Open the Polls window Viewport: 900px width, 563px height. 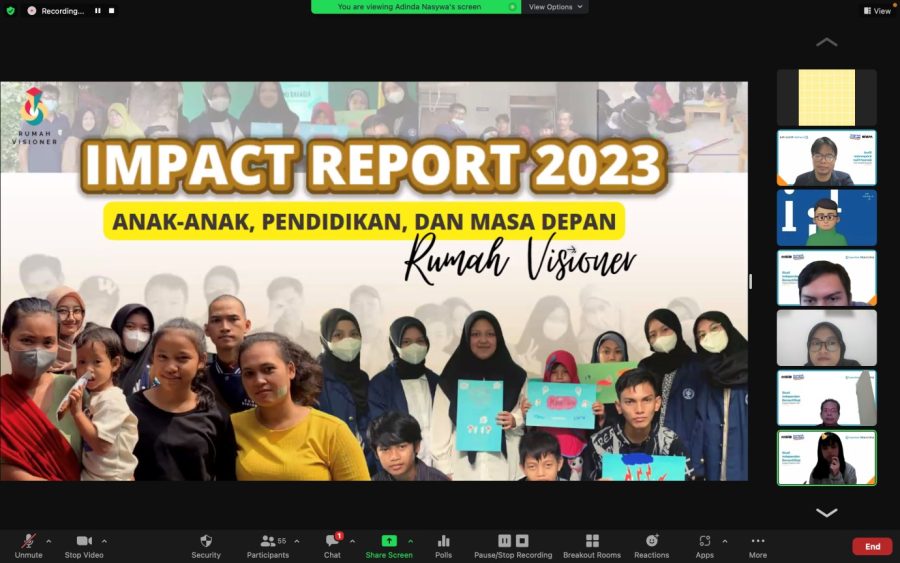click(444, 546)
